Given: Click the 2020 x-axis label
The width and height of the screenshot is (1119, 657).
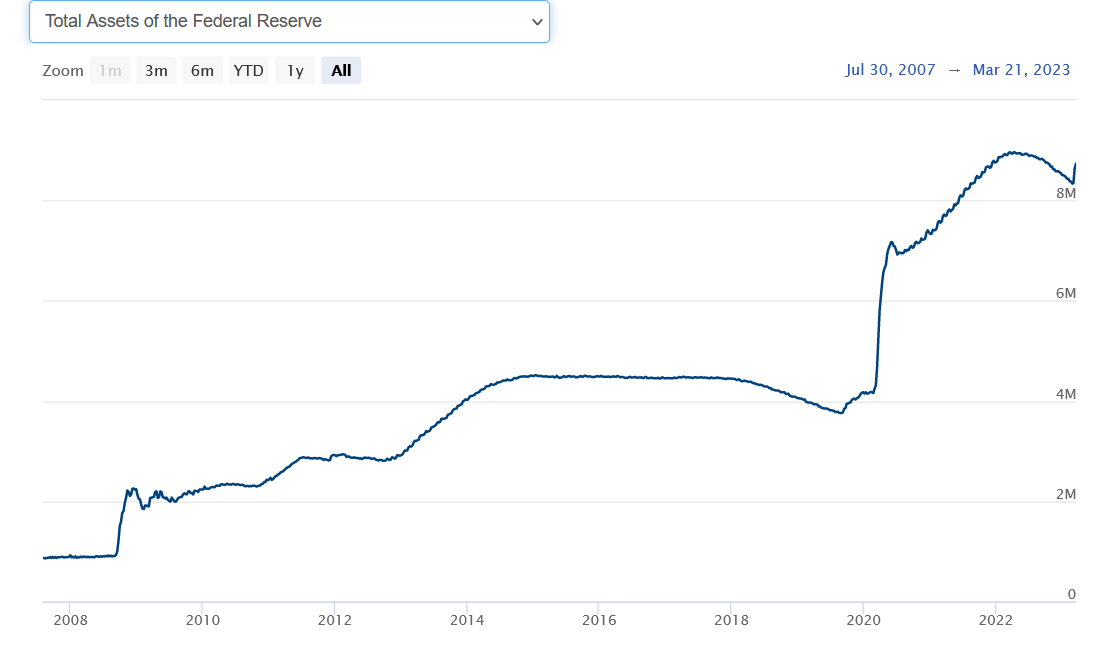Looking at the screenshot, I should [x=864, y=620].
